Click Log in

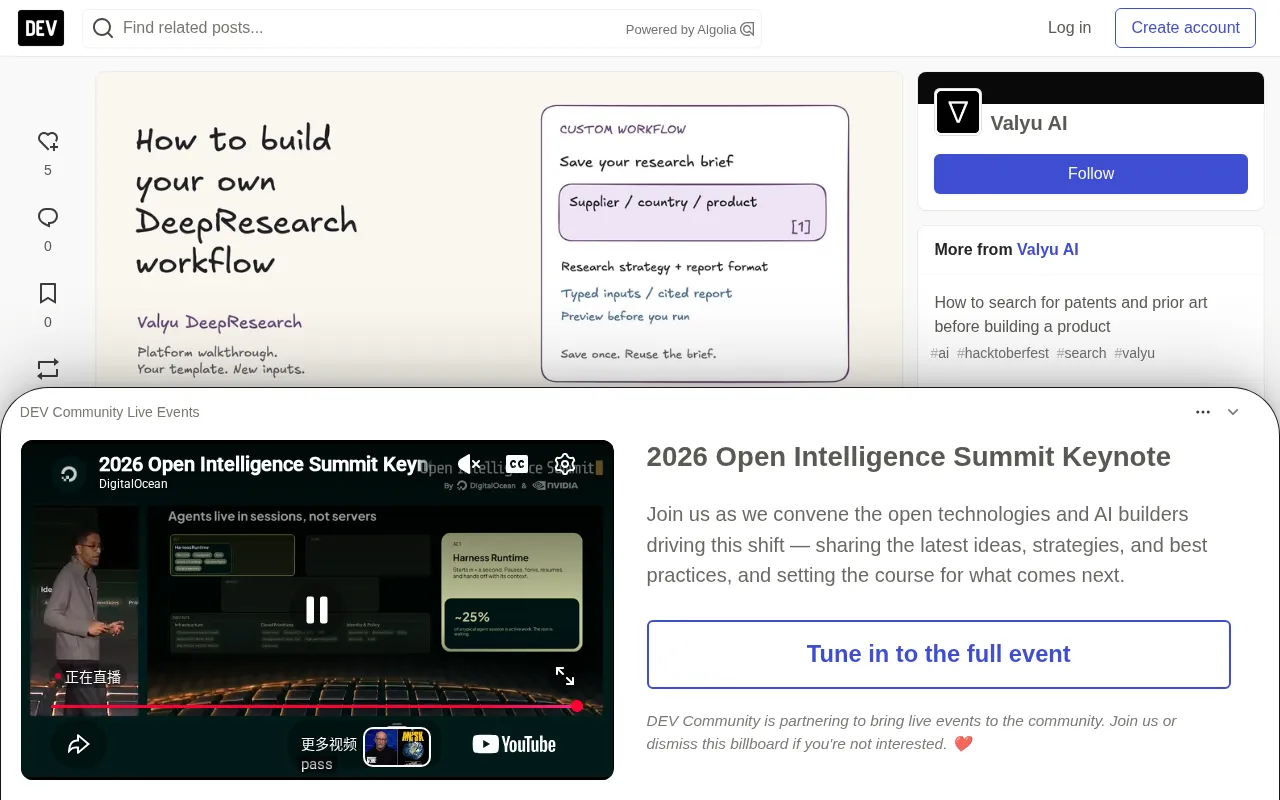point(1069,28)
